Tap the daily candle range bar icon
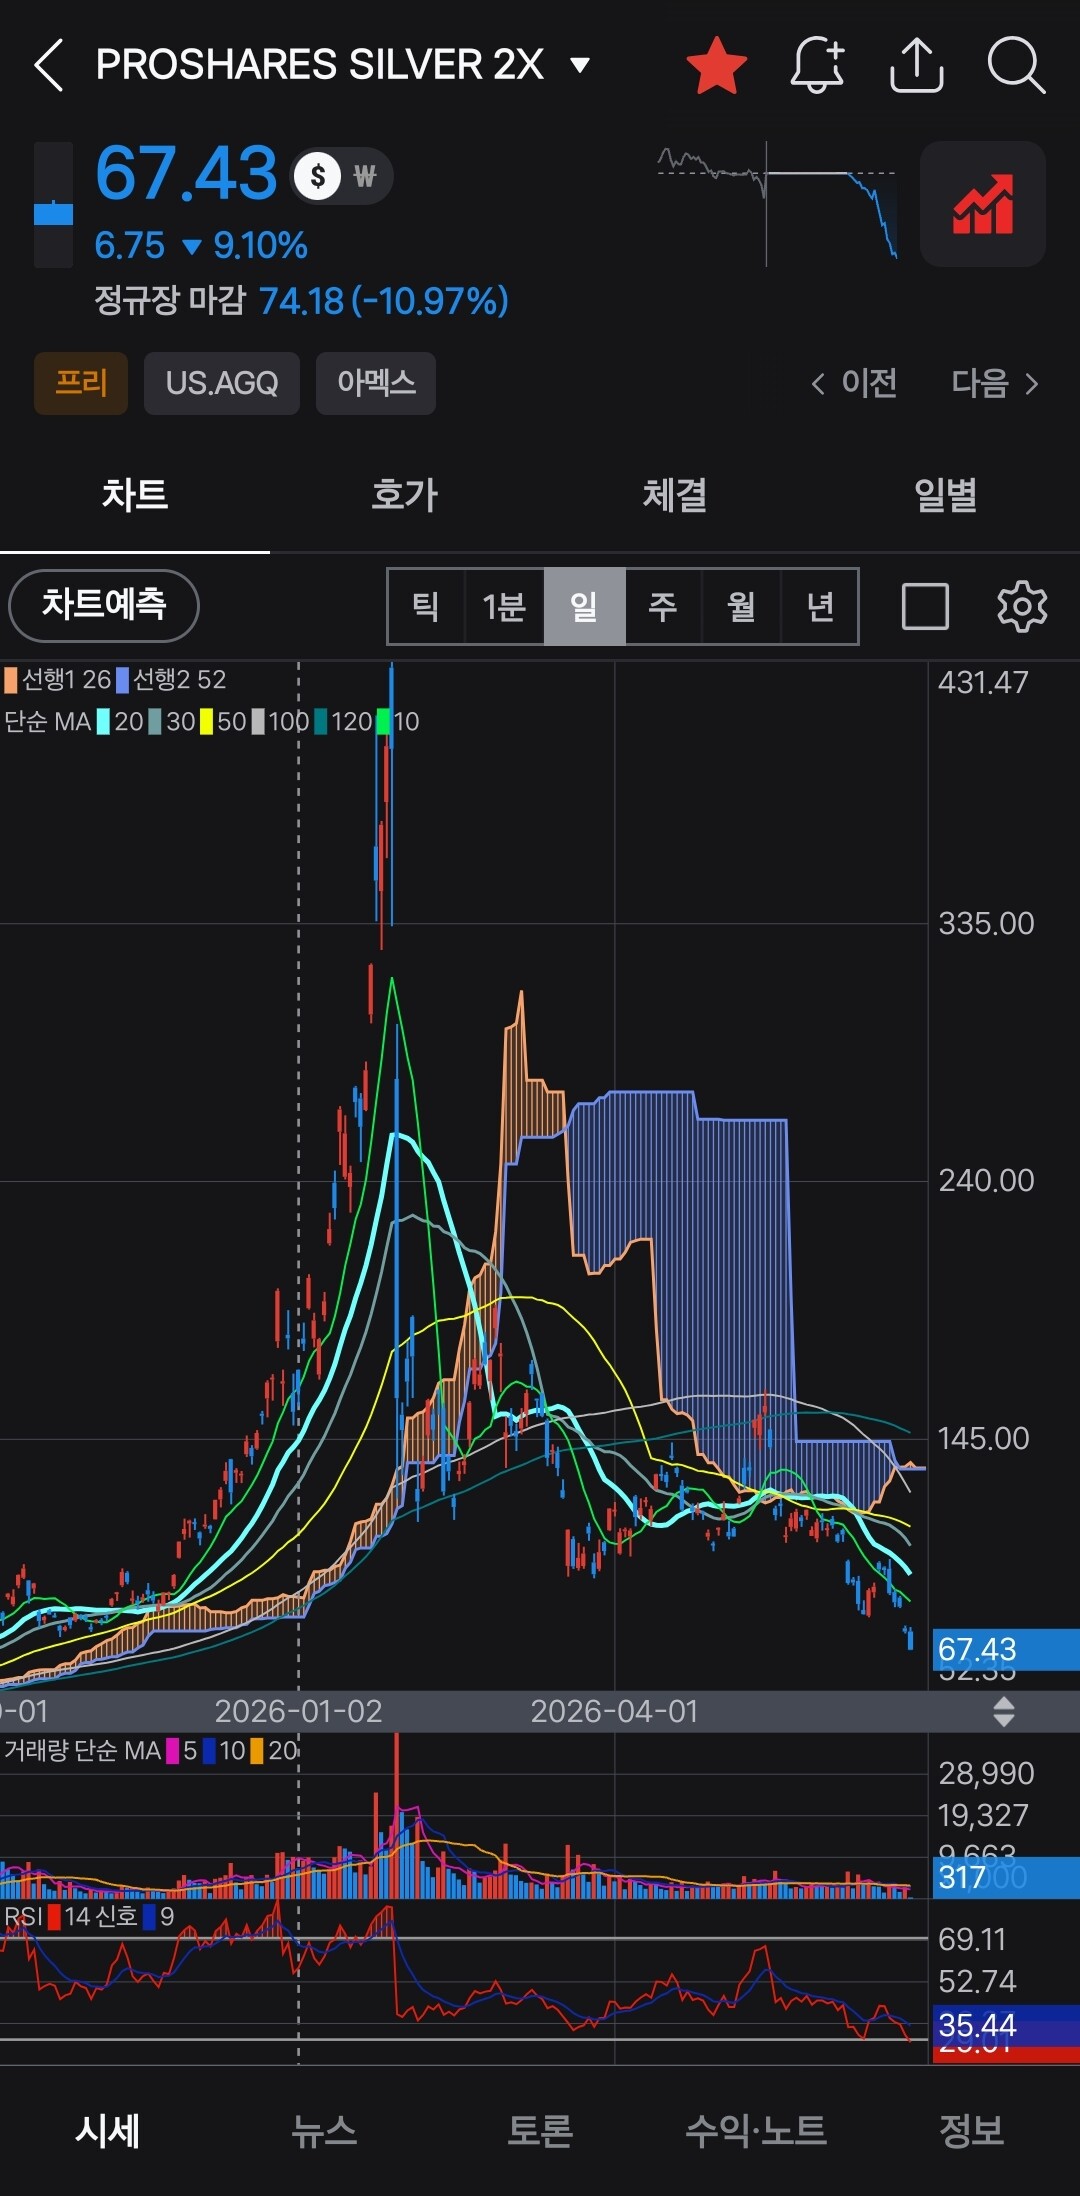Screen dimensions: 1080x2196 53,205
